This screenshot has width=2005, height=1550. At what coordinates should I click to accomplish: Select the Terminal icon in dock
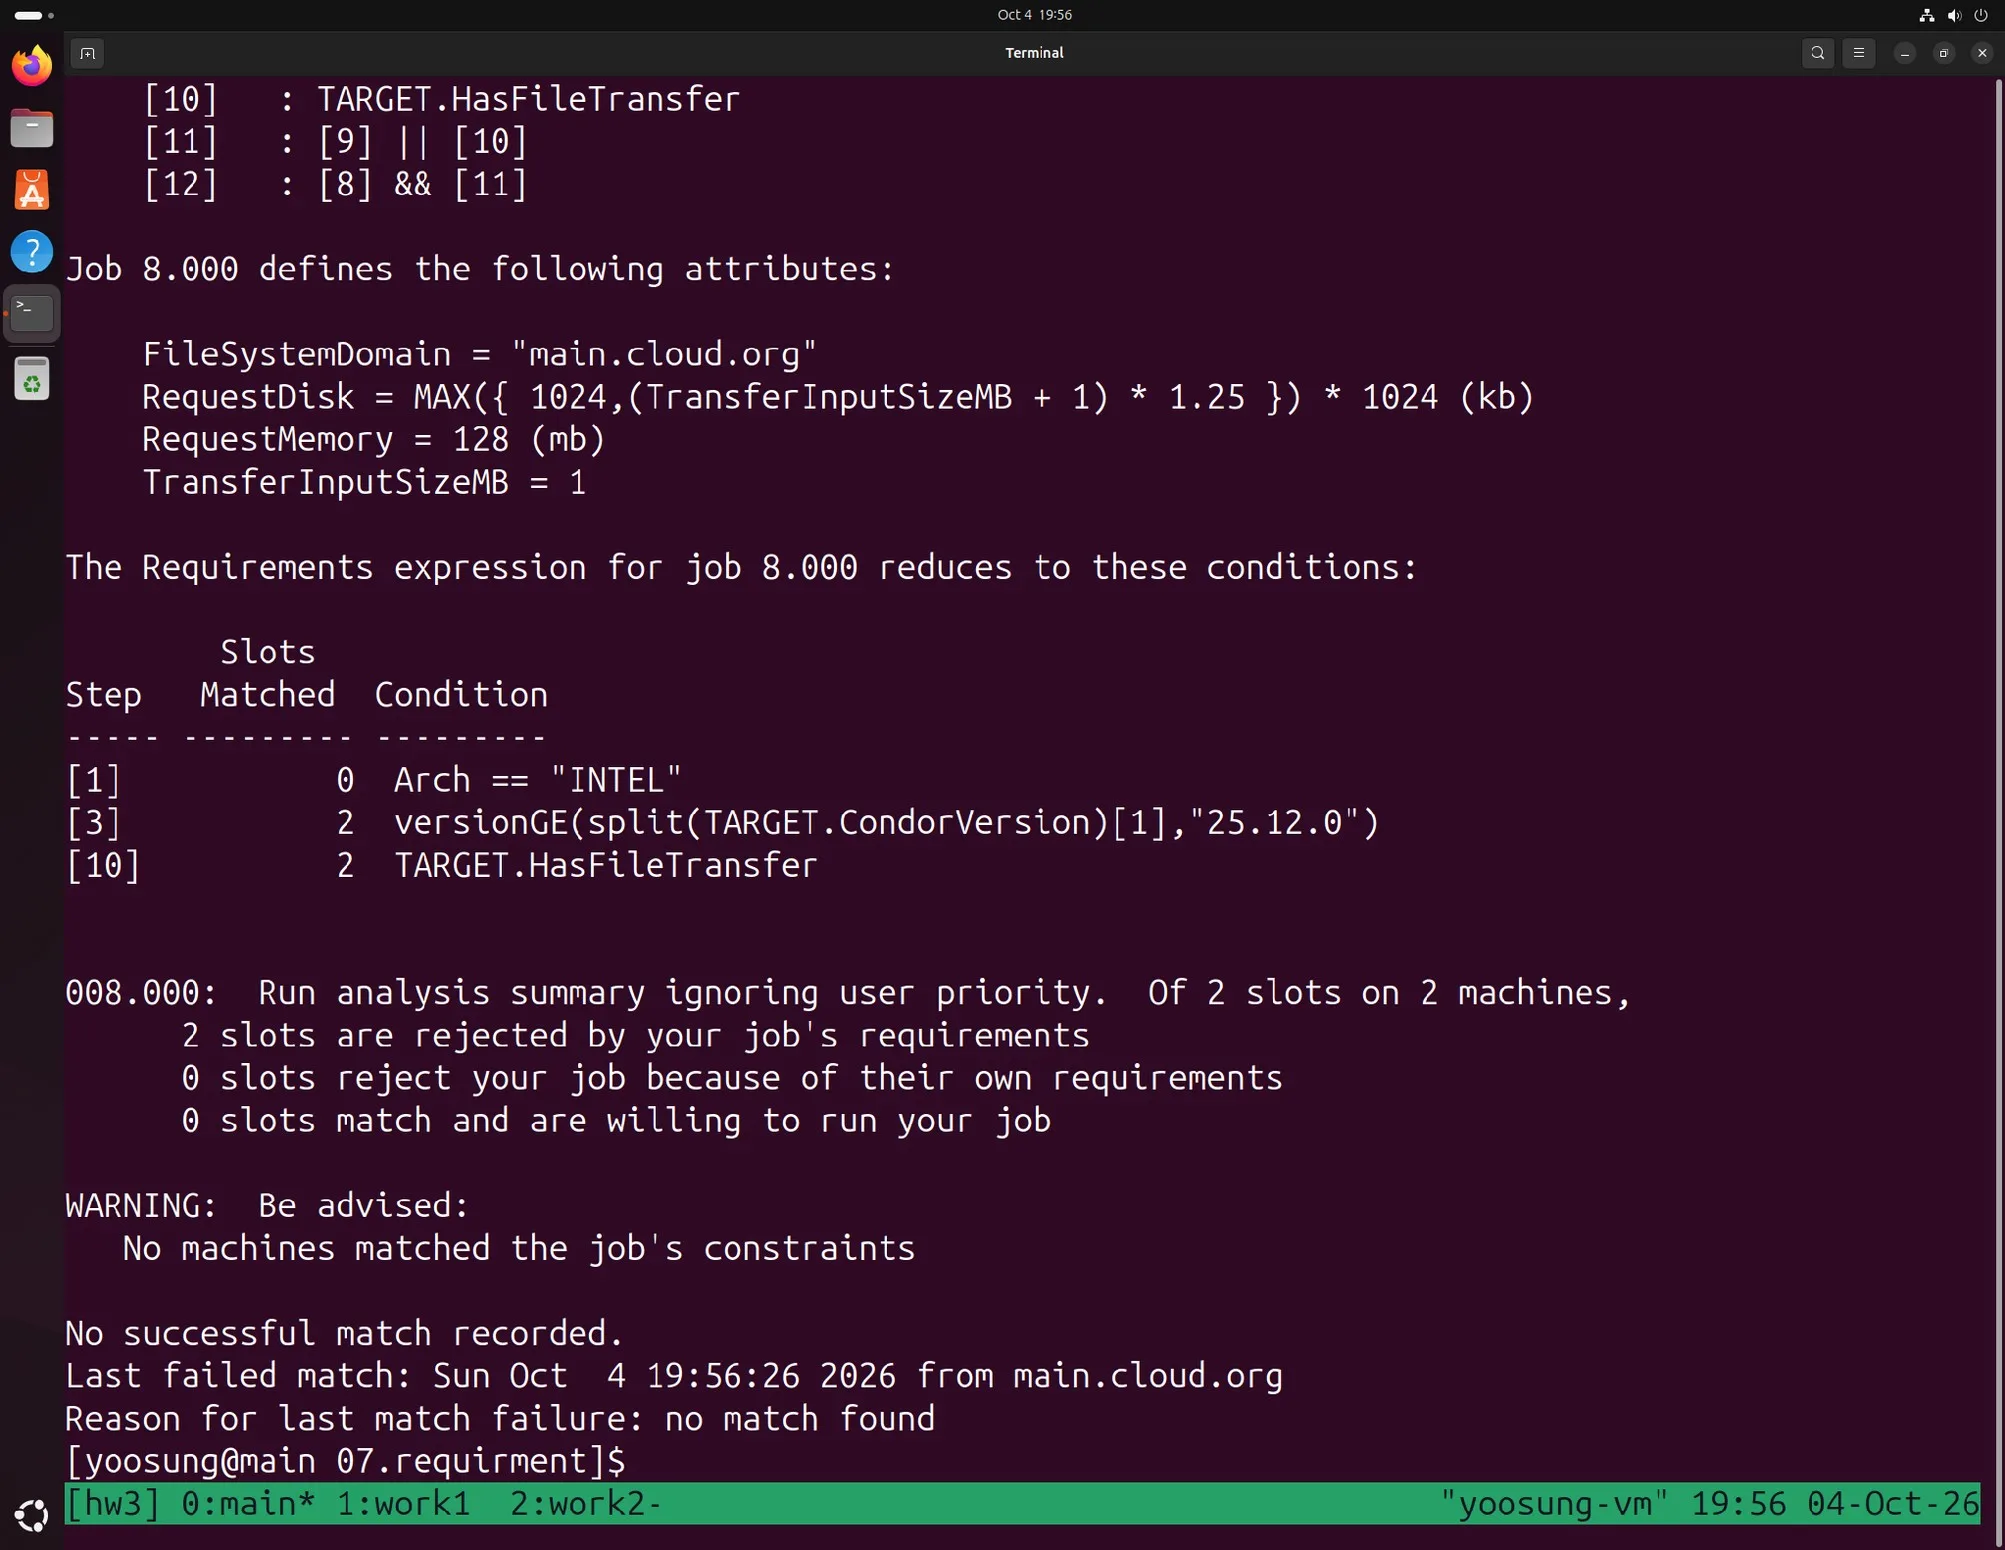(32, 313)
